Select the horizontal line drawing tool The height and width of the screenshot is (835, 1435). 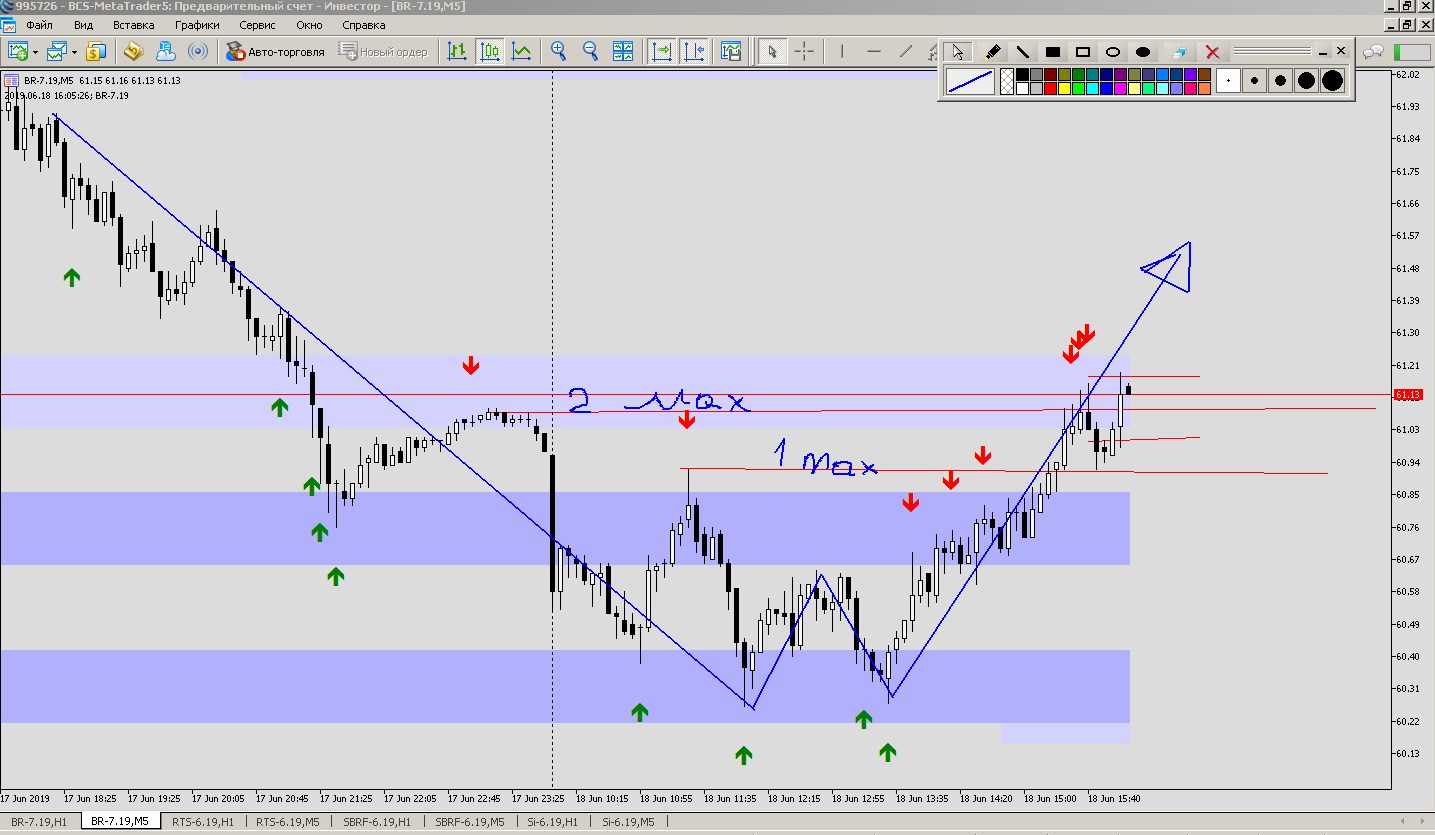[874, 51]
